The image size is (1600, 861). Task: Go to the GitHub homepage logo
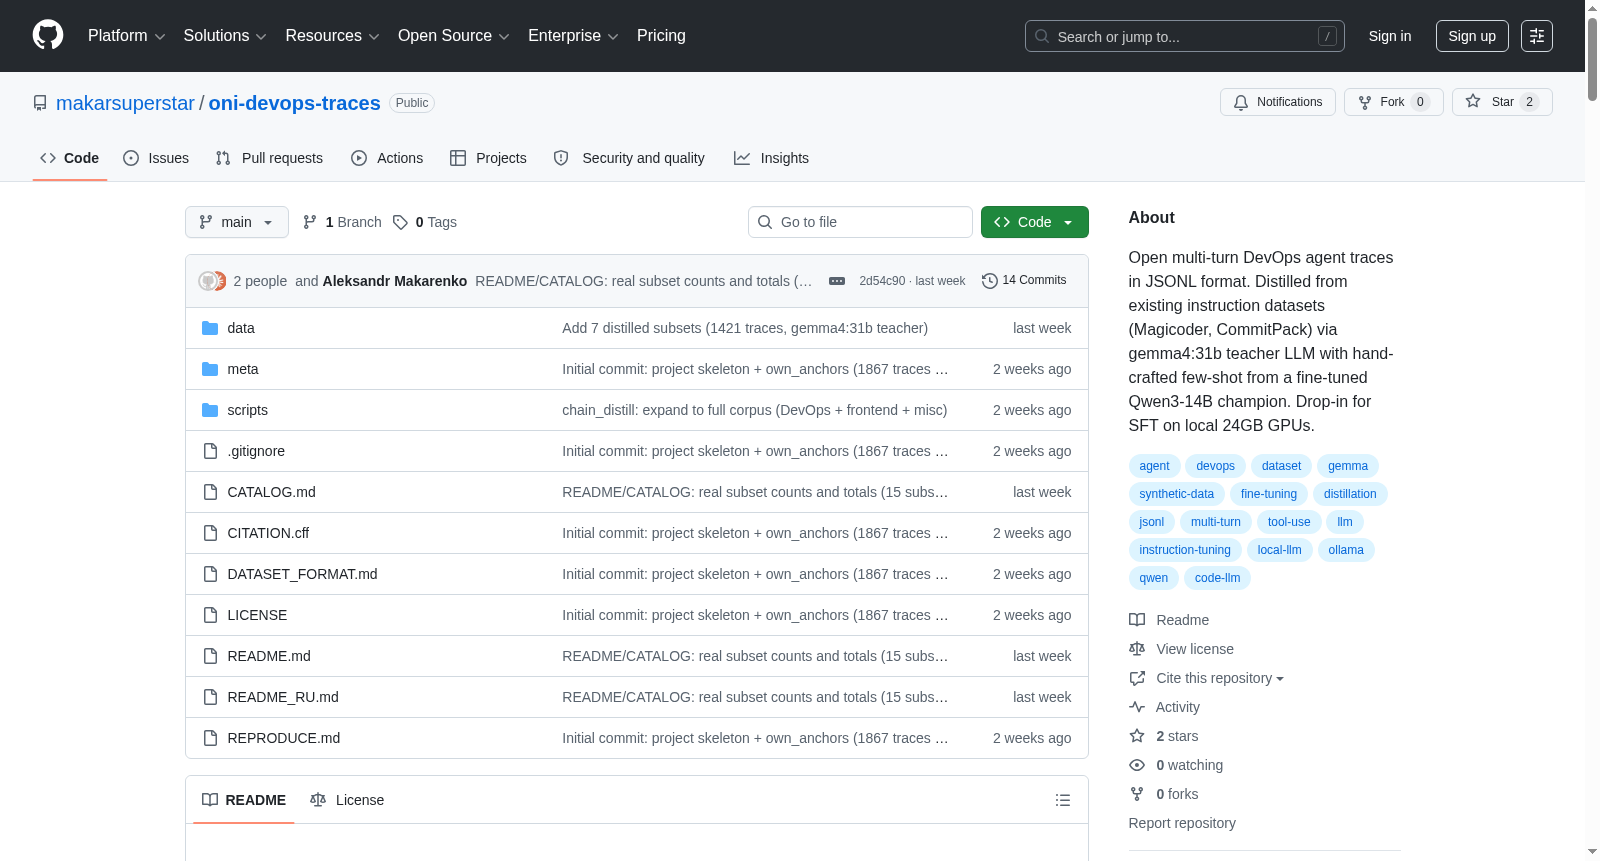pos(48,36)
